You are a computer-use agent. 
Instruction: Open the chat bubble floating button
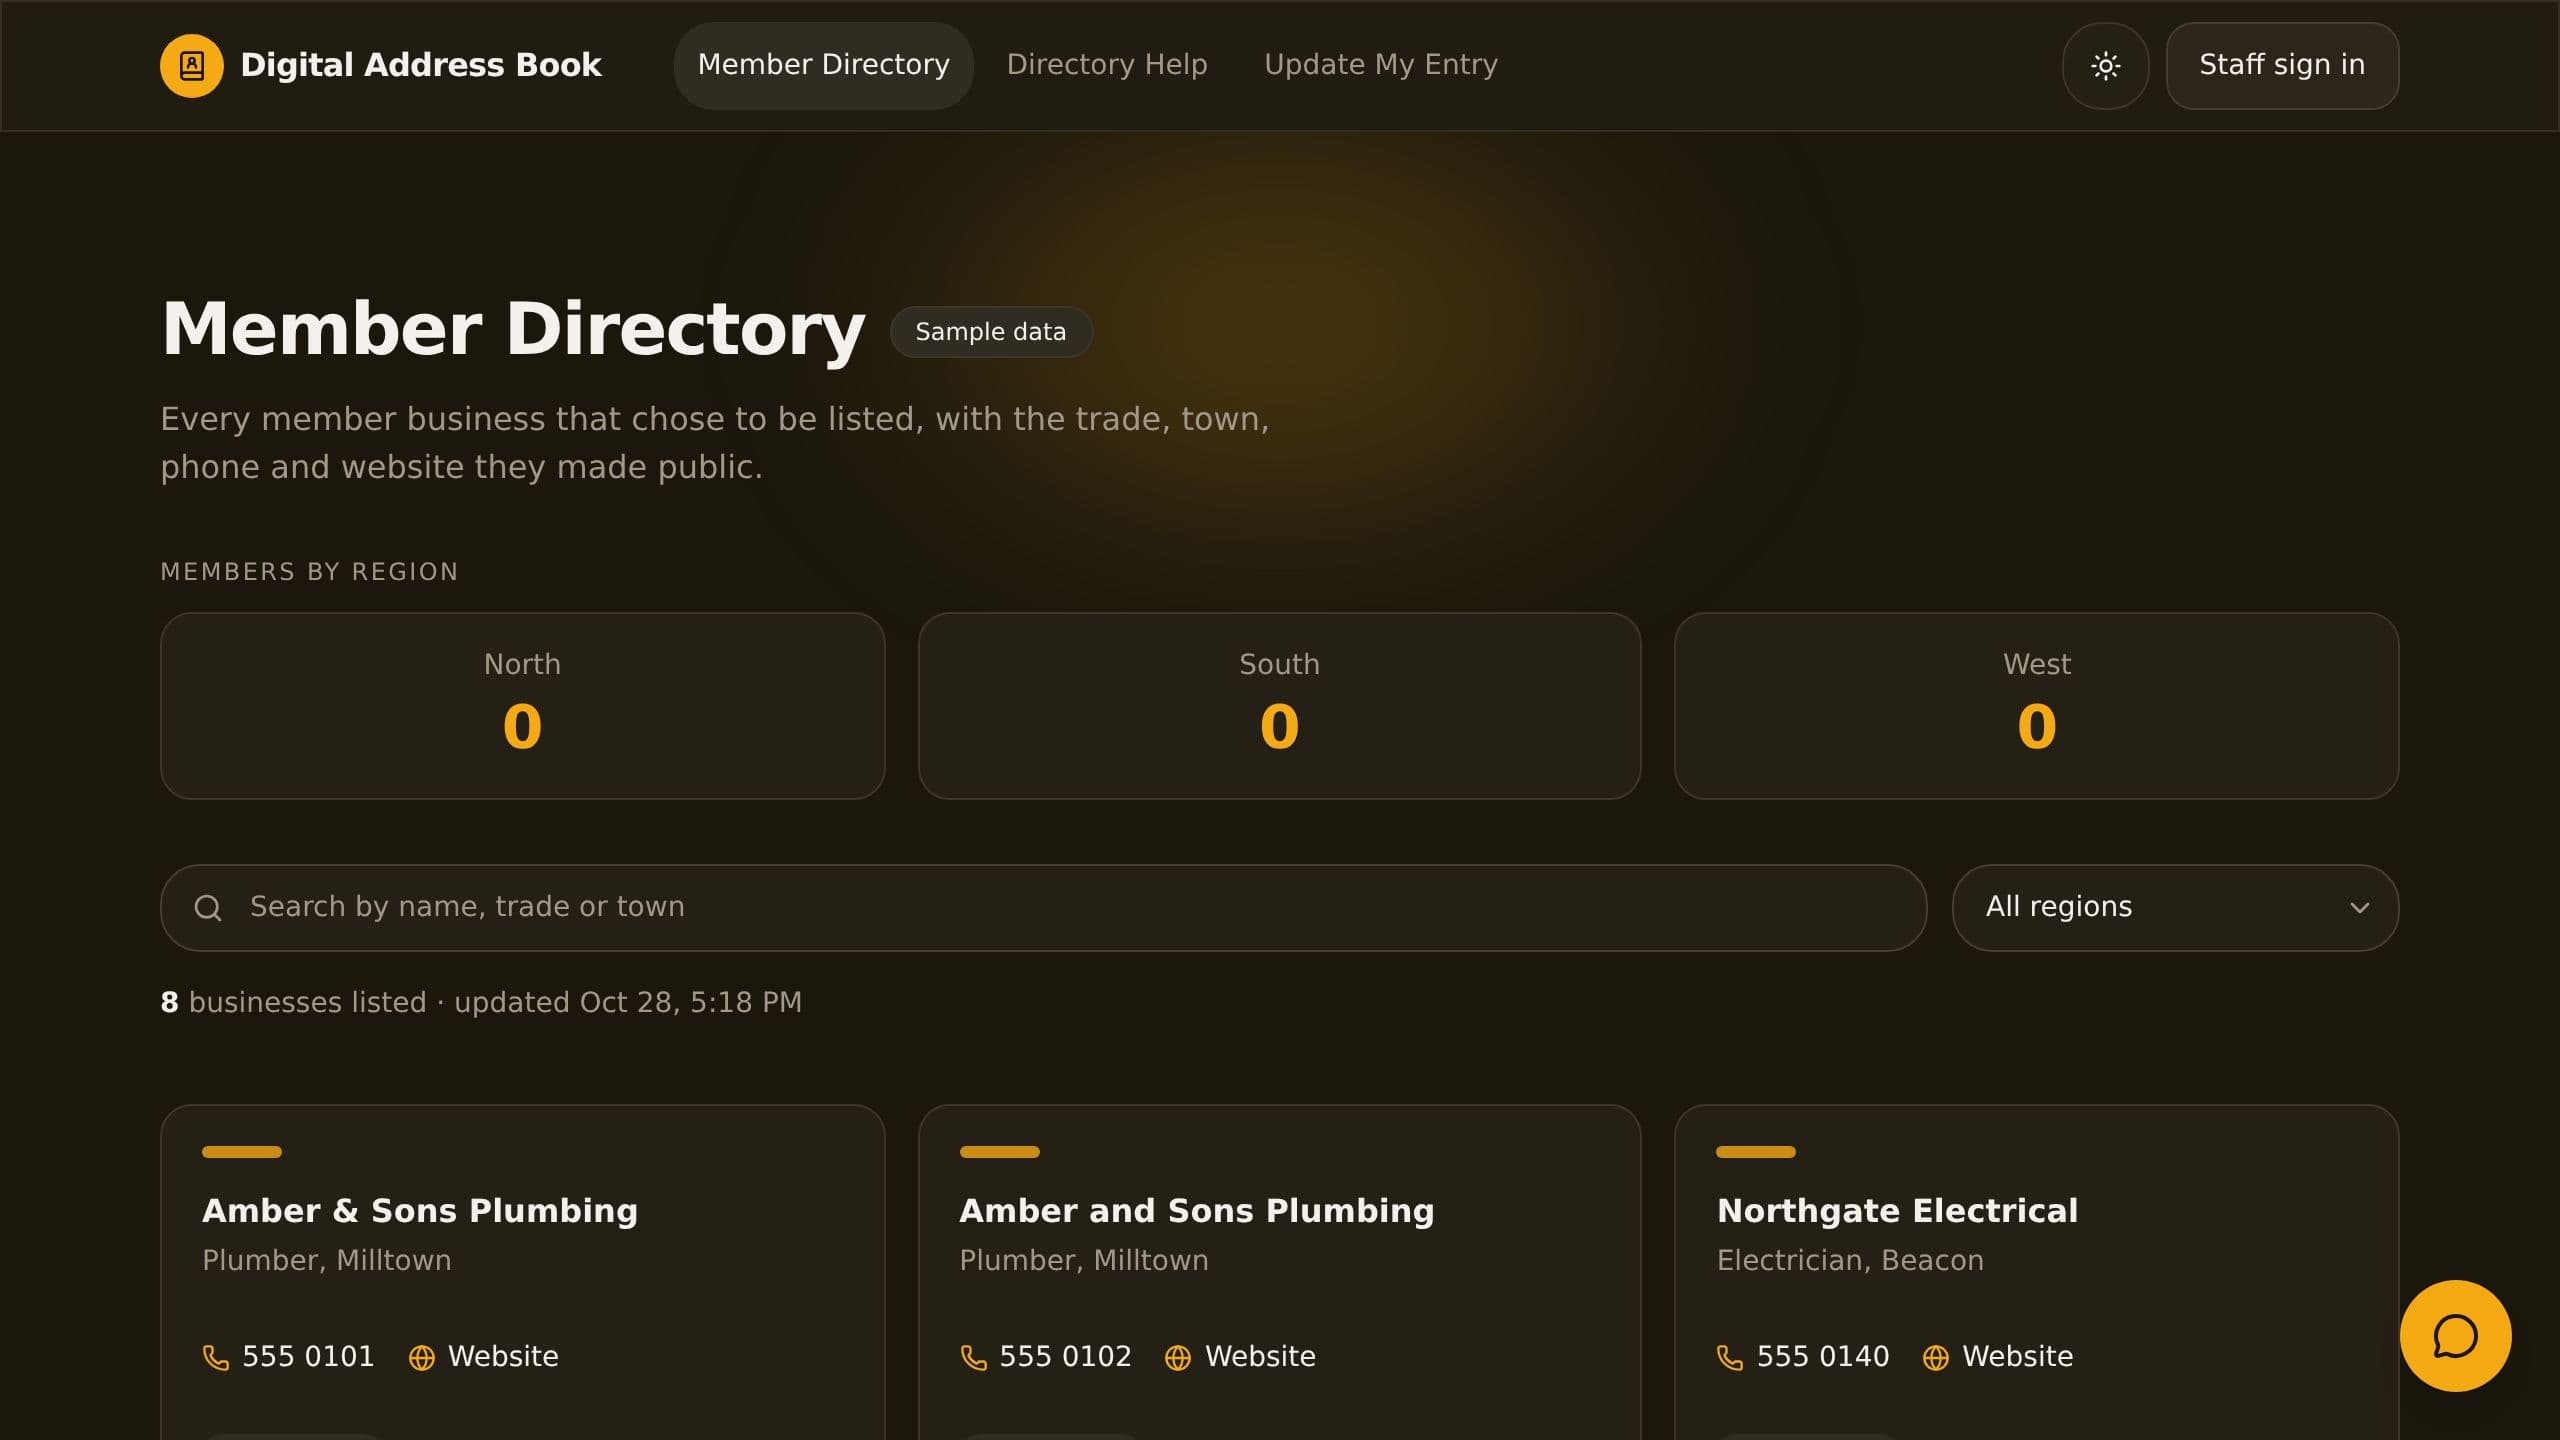click(2455, 1336)
